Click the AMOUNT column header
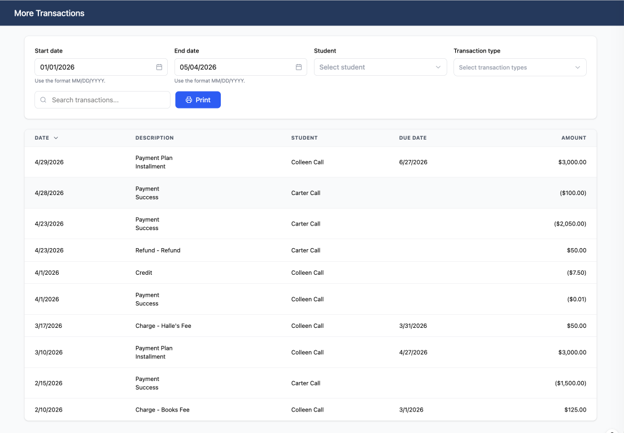 pyautogui.click(x=573, y=138)
